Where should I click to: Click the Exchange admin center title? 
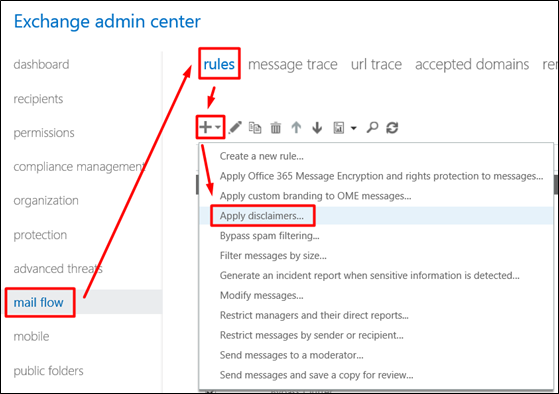(x=107, y=21)
